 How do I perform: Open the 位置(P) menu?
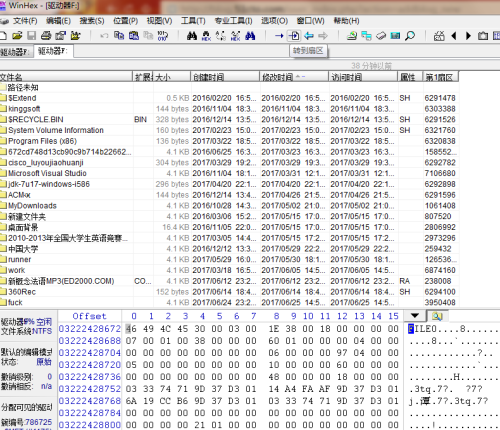[x=126, y=21]
